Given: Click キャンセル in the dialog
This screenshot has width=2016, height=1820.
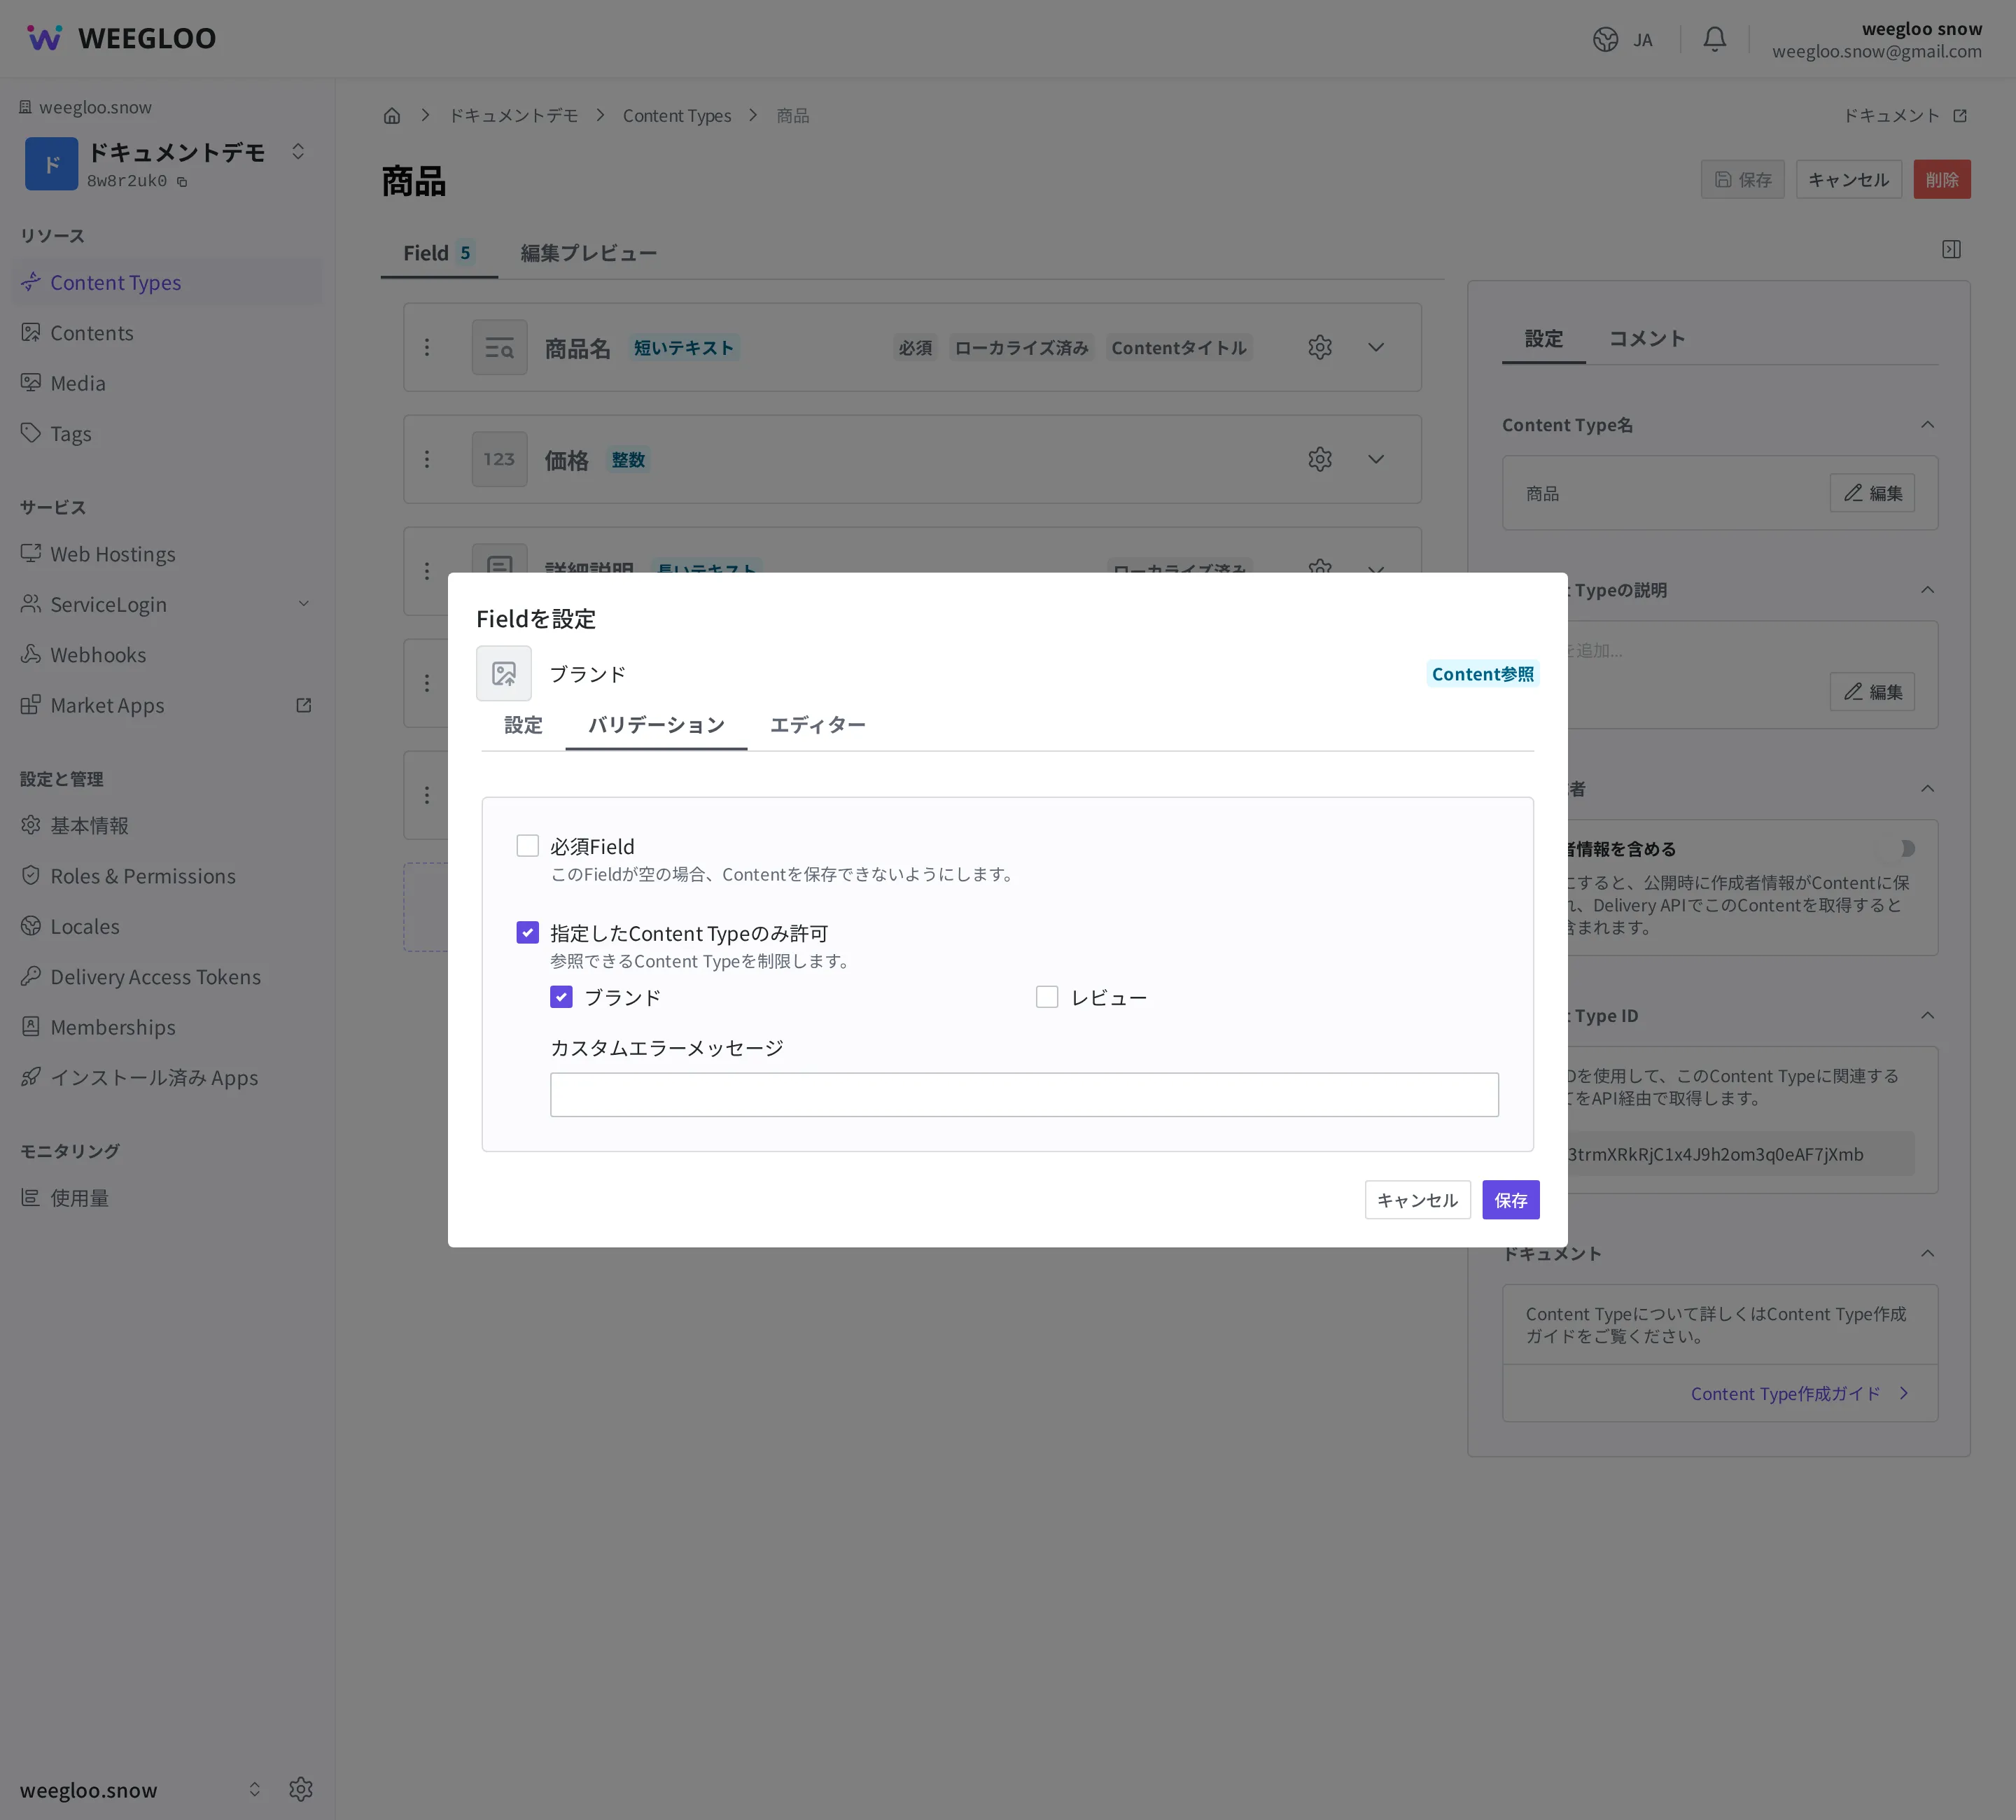Looking at the screenshot, I should pos(1417,1200).
